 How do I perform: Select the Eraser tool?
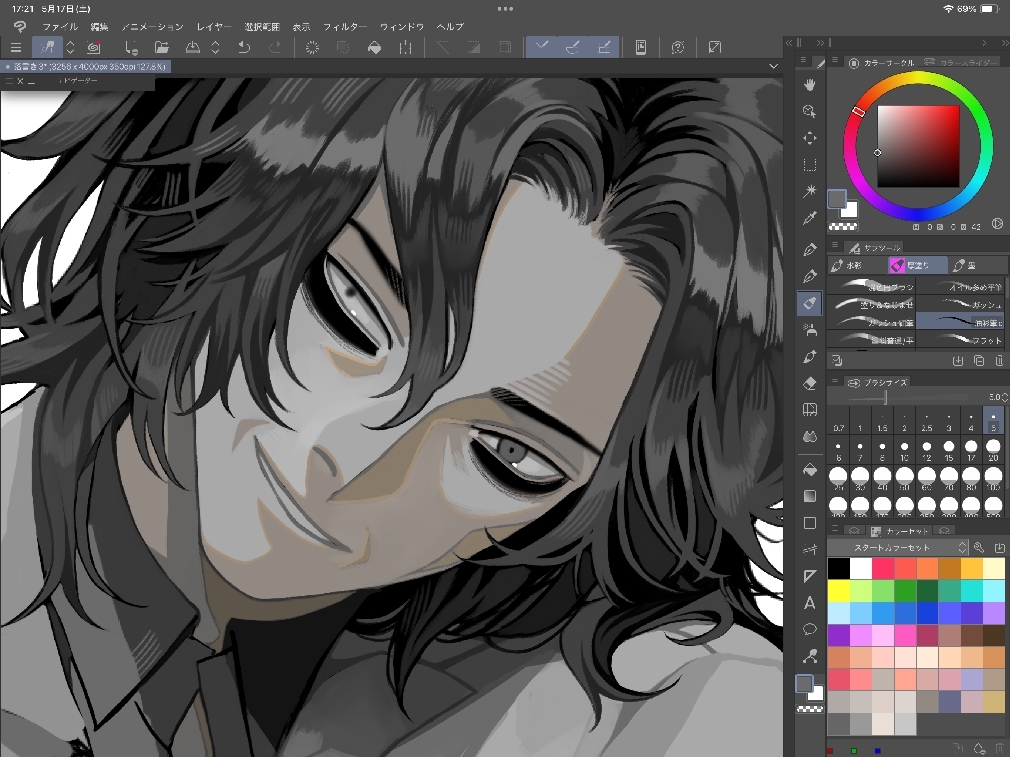click(x=810, y=382)
